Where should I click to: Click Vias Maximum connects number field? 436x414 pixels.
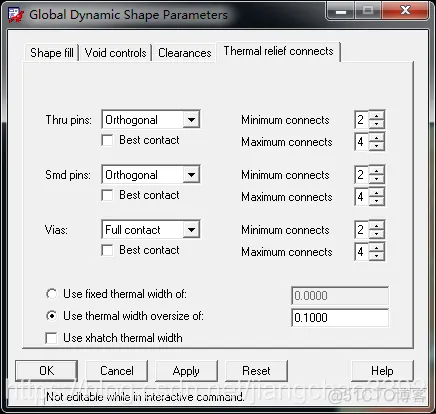362,252
